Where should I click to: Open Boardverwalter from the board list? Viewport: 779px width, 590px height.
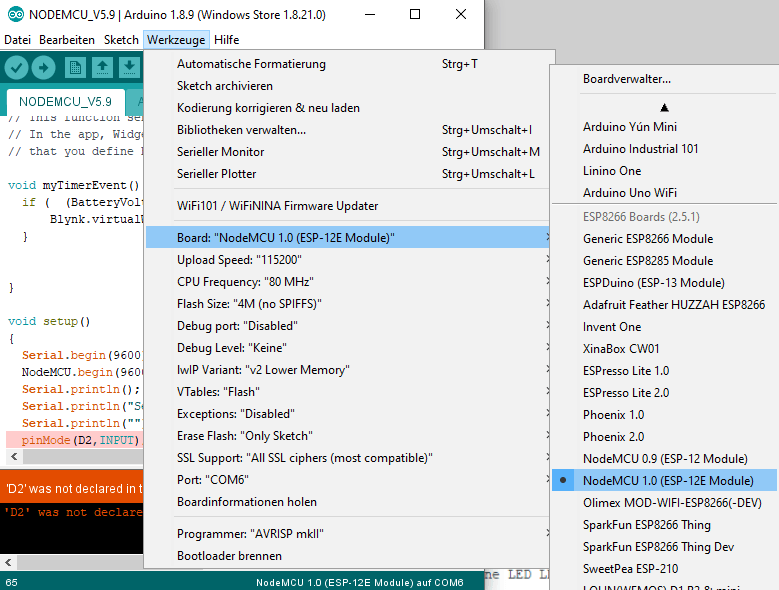(x=627, y=78)
